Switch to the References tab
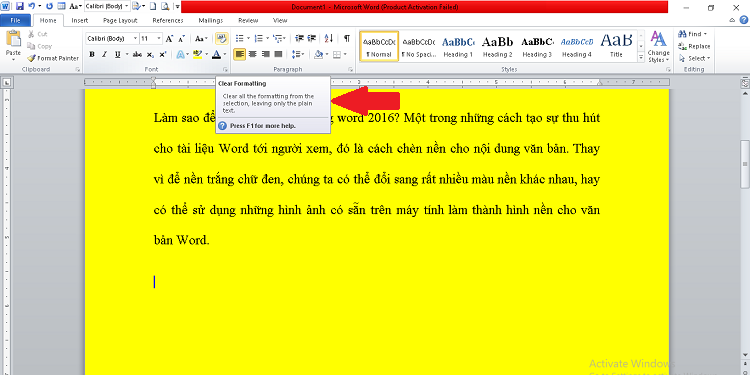This screenshot has width=750, height=375. pos(168,21)
